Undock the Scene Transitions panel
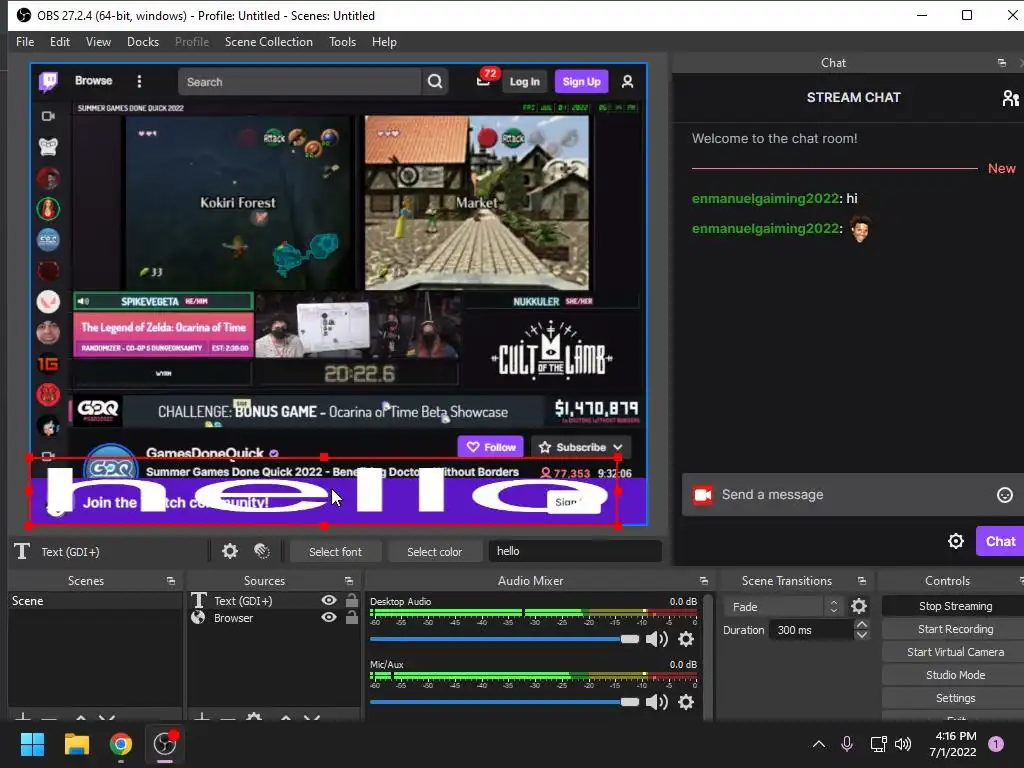Image resolution: width=1024 pixels, height=768 pixels. (x=861, y=581)
